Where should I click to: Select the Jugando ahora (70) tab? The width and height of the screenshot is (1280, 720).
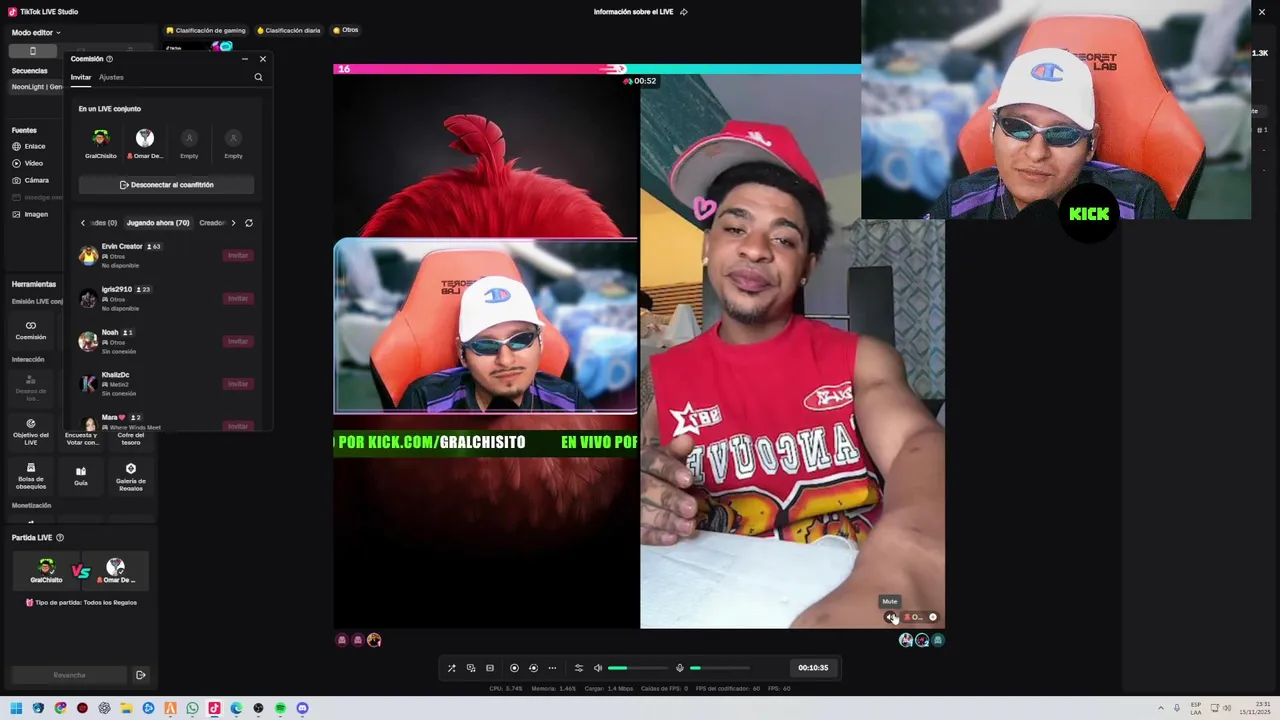coord(158,223)
